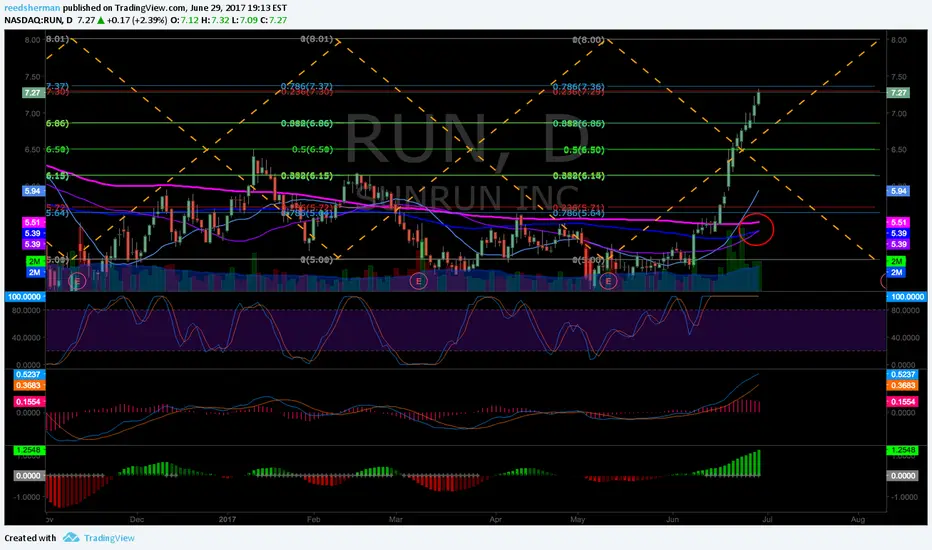Click the Jul label on time axis
This screenshot has height=550, width=932.
click(767, 519)
